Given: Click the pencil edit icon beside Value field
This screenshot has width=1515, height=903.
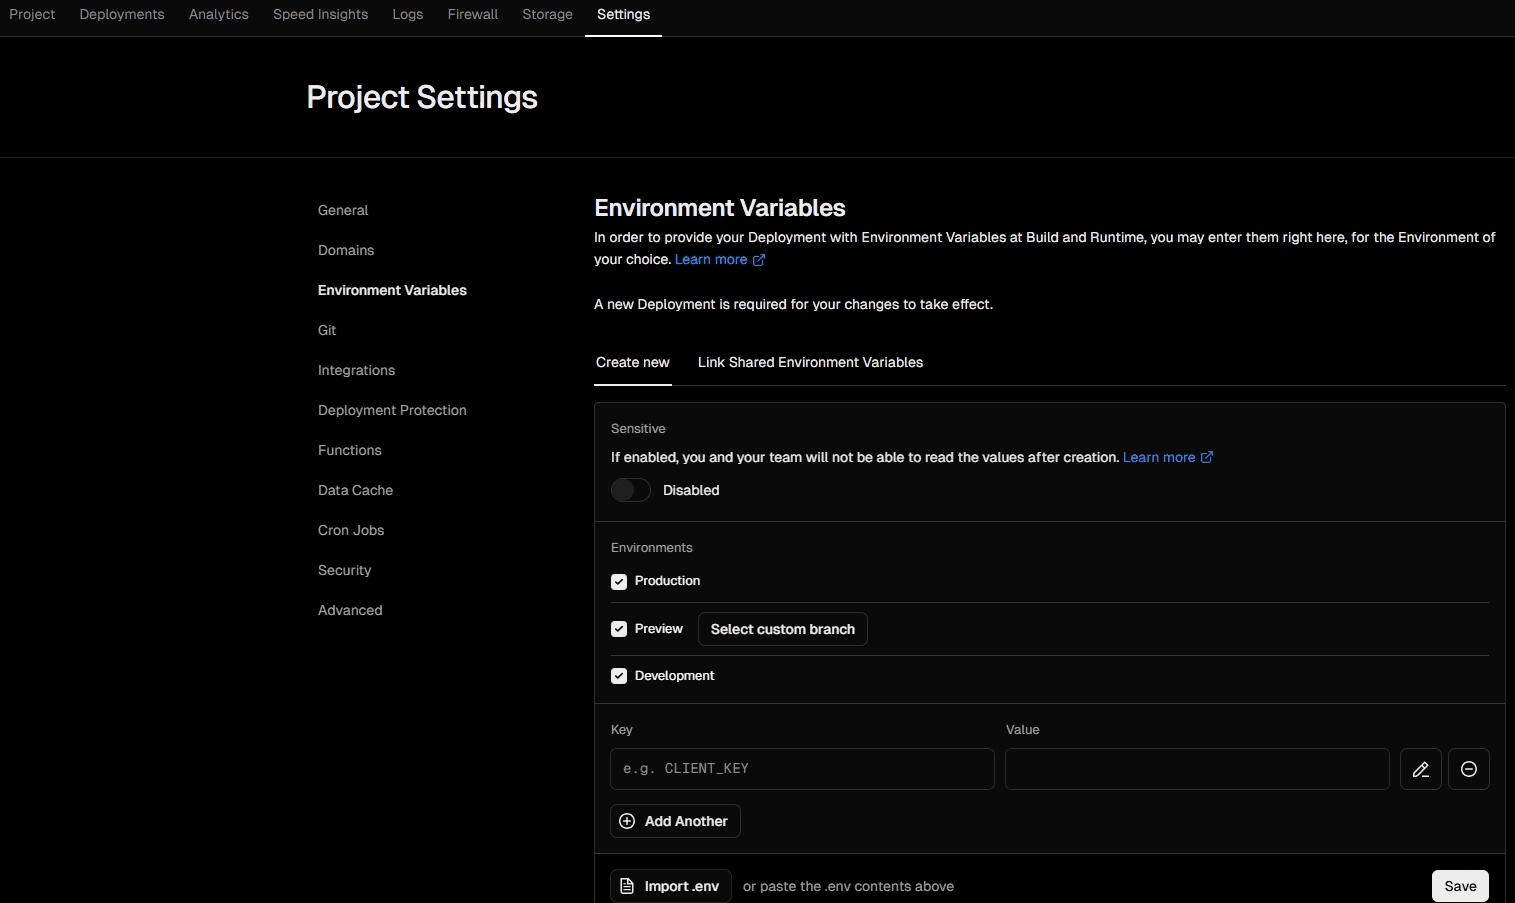Looking at the screenshot, I should tap(1420, 769).
